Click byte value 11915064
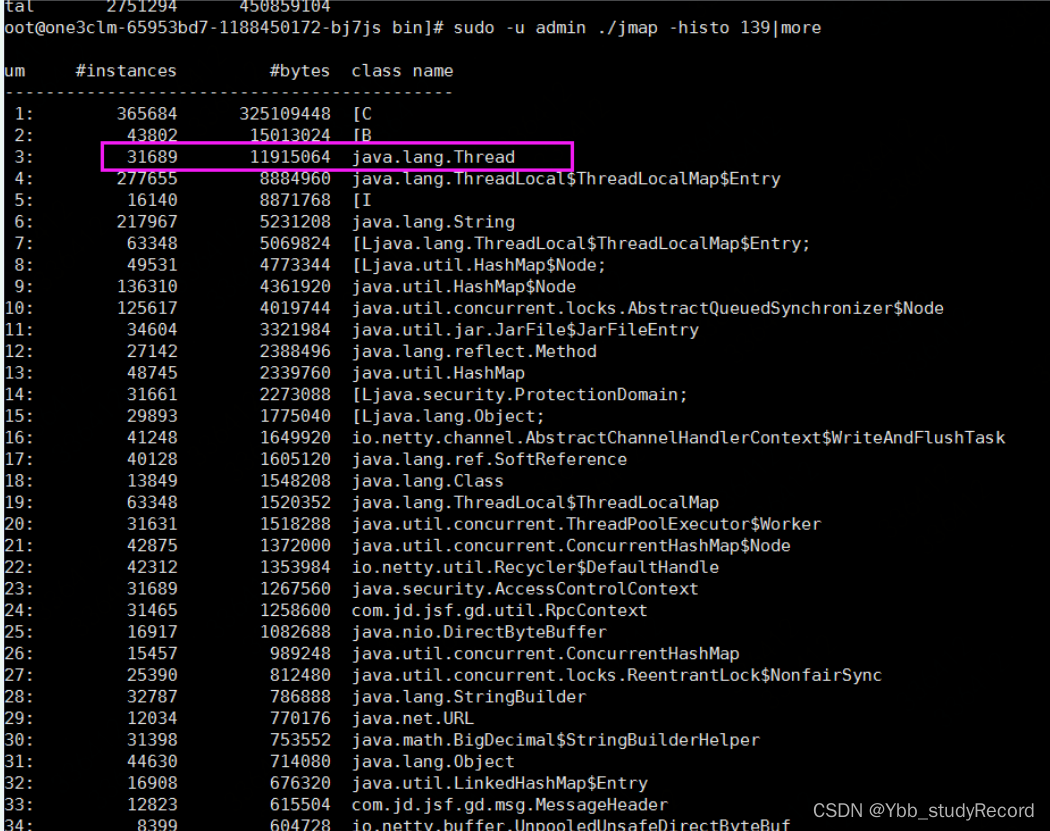 290,157
